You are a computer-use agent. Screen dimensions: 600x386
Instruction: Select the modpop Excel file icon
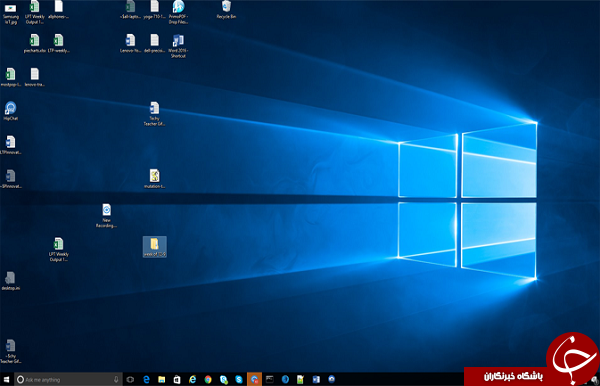[x=11, y=77]
